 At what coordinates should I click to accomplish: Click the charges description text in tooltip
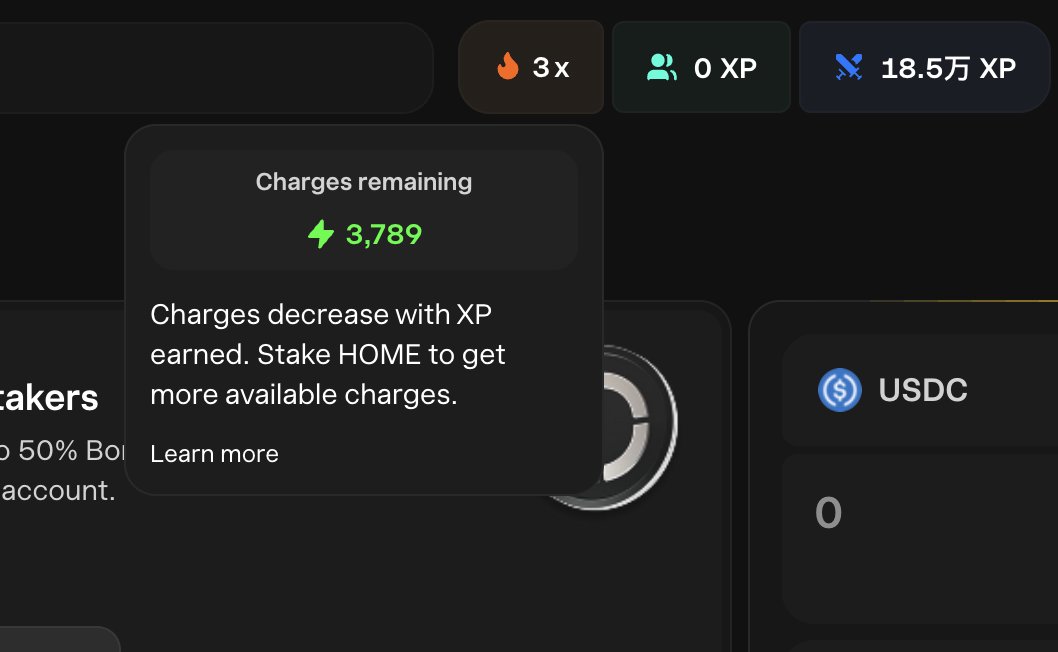pyautogui.click(x=327, y=355)
